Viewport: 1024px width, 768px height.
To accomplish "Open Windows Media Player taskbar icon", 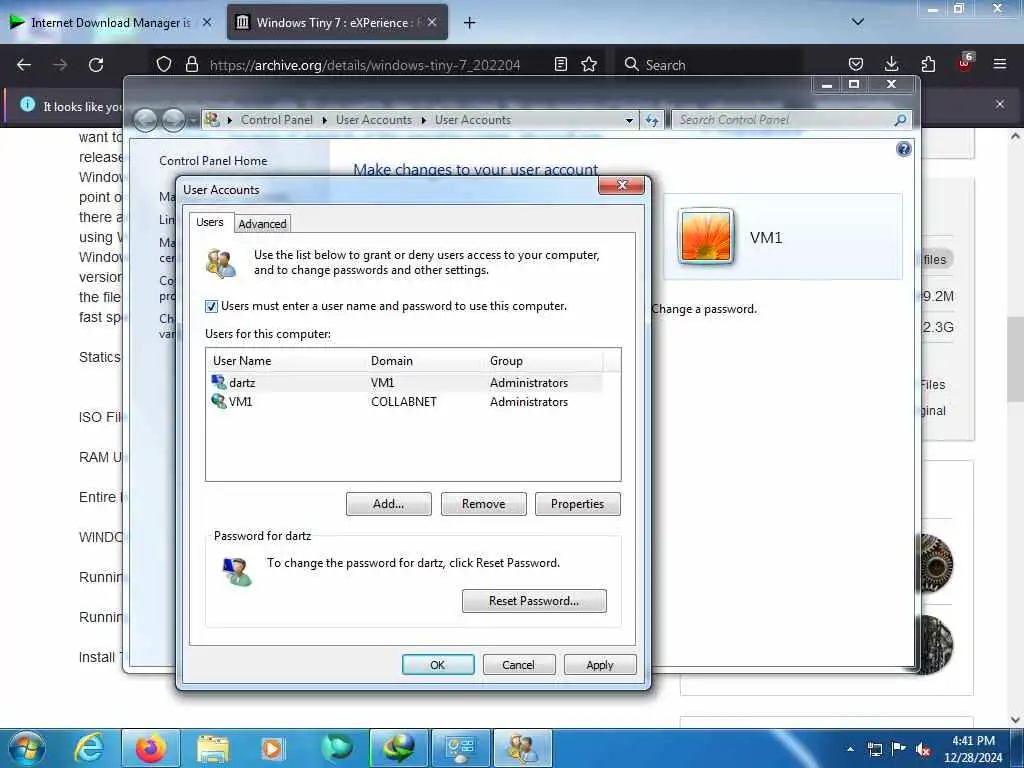I will click(x=273, y=748).
